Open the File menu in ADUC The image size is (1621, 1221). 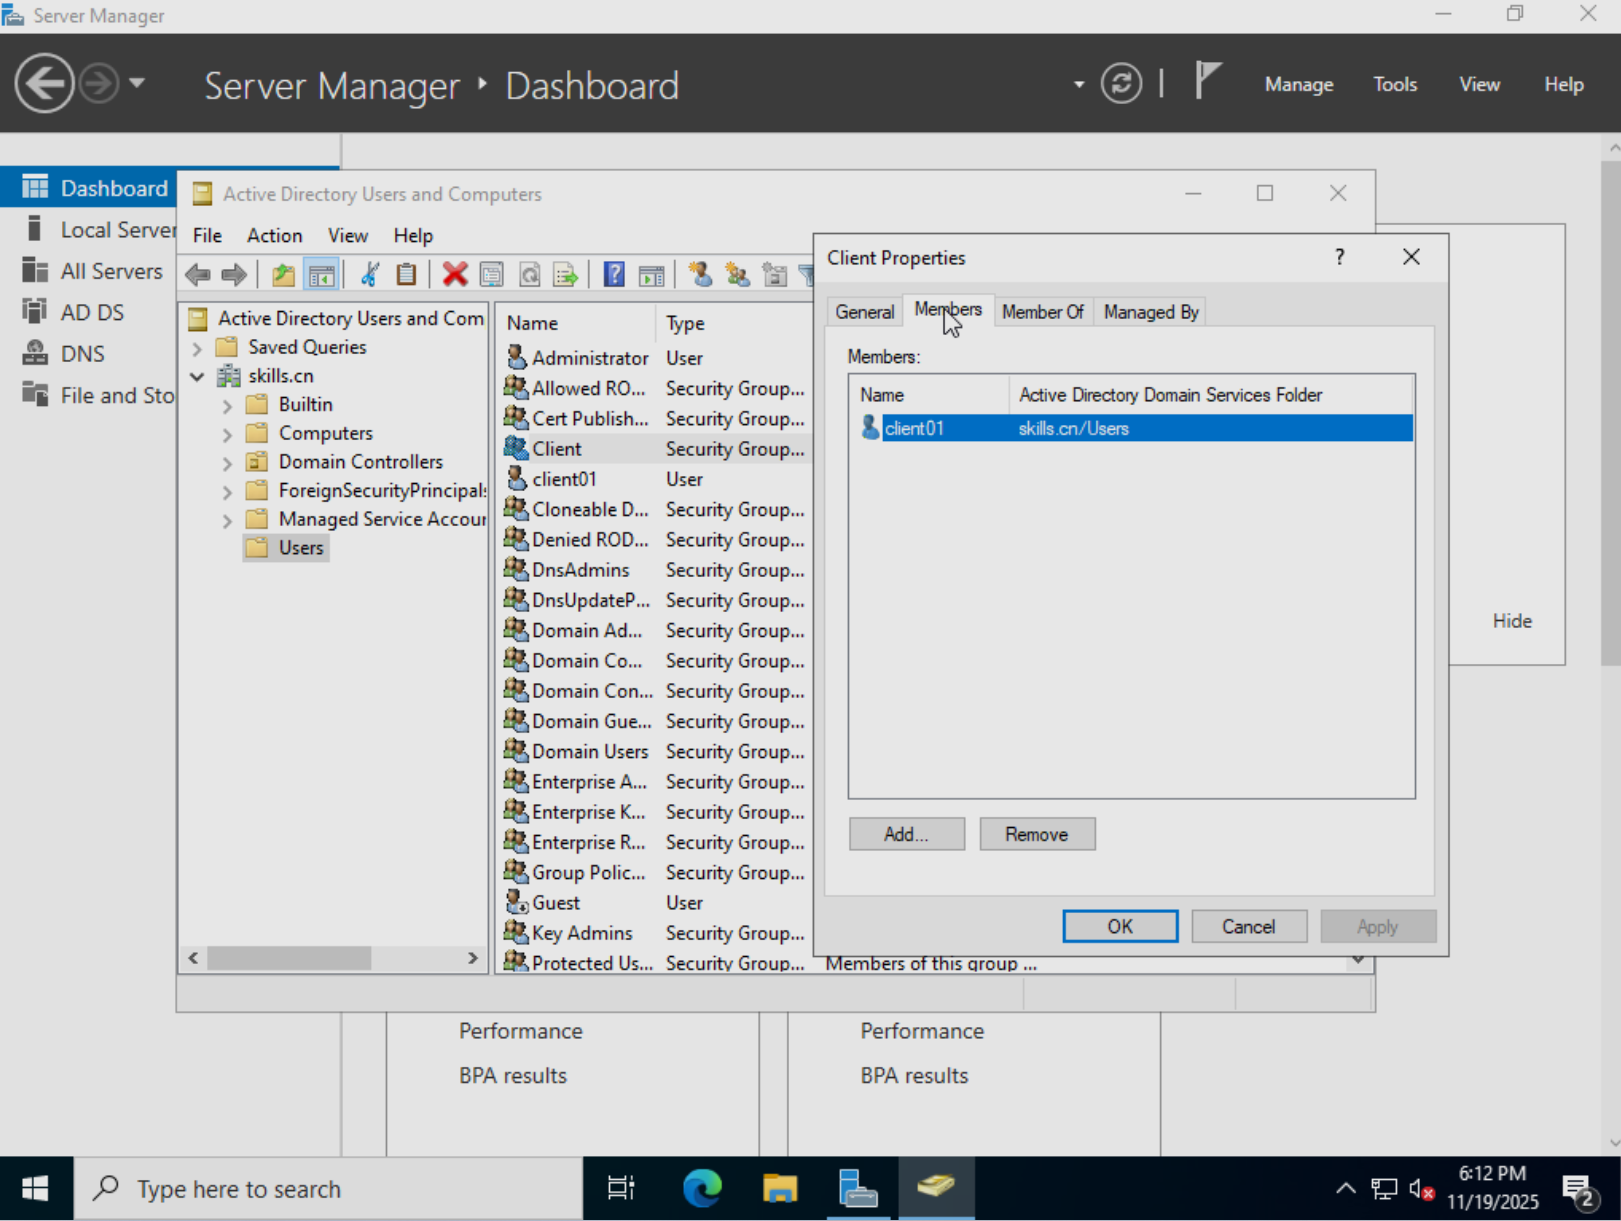(207, 235)
